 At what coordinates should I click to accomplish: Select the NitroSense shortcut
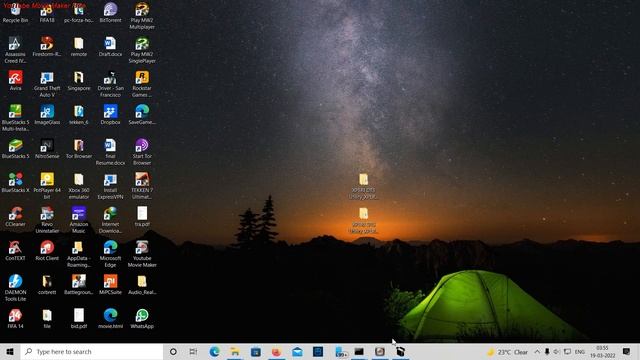tap(47, 148)
